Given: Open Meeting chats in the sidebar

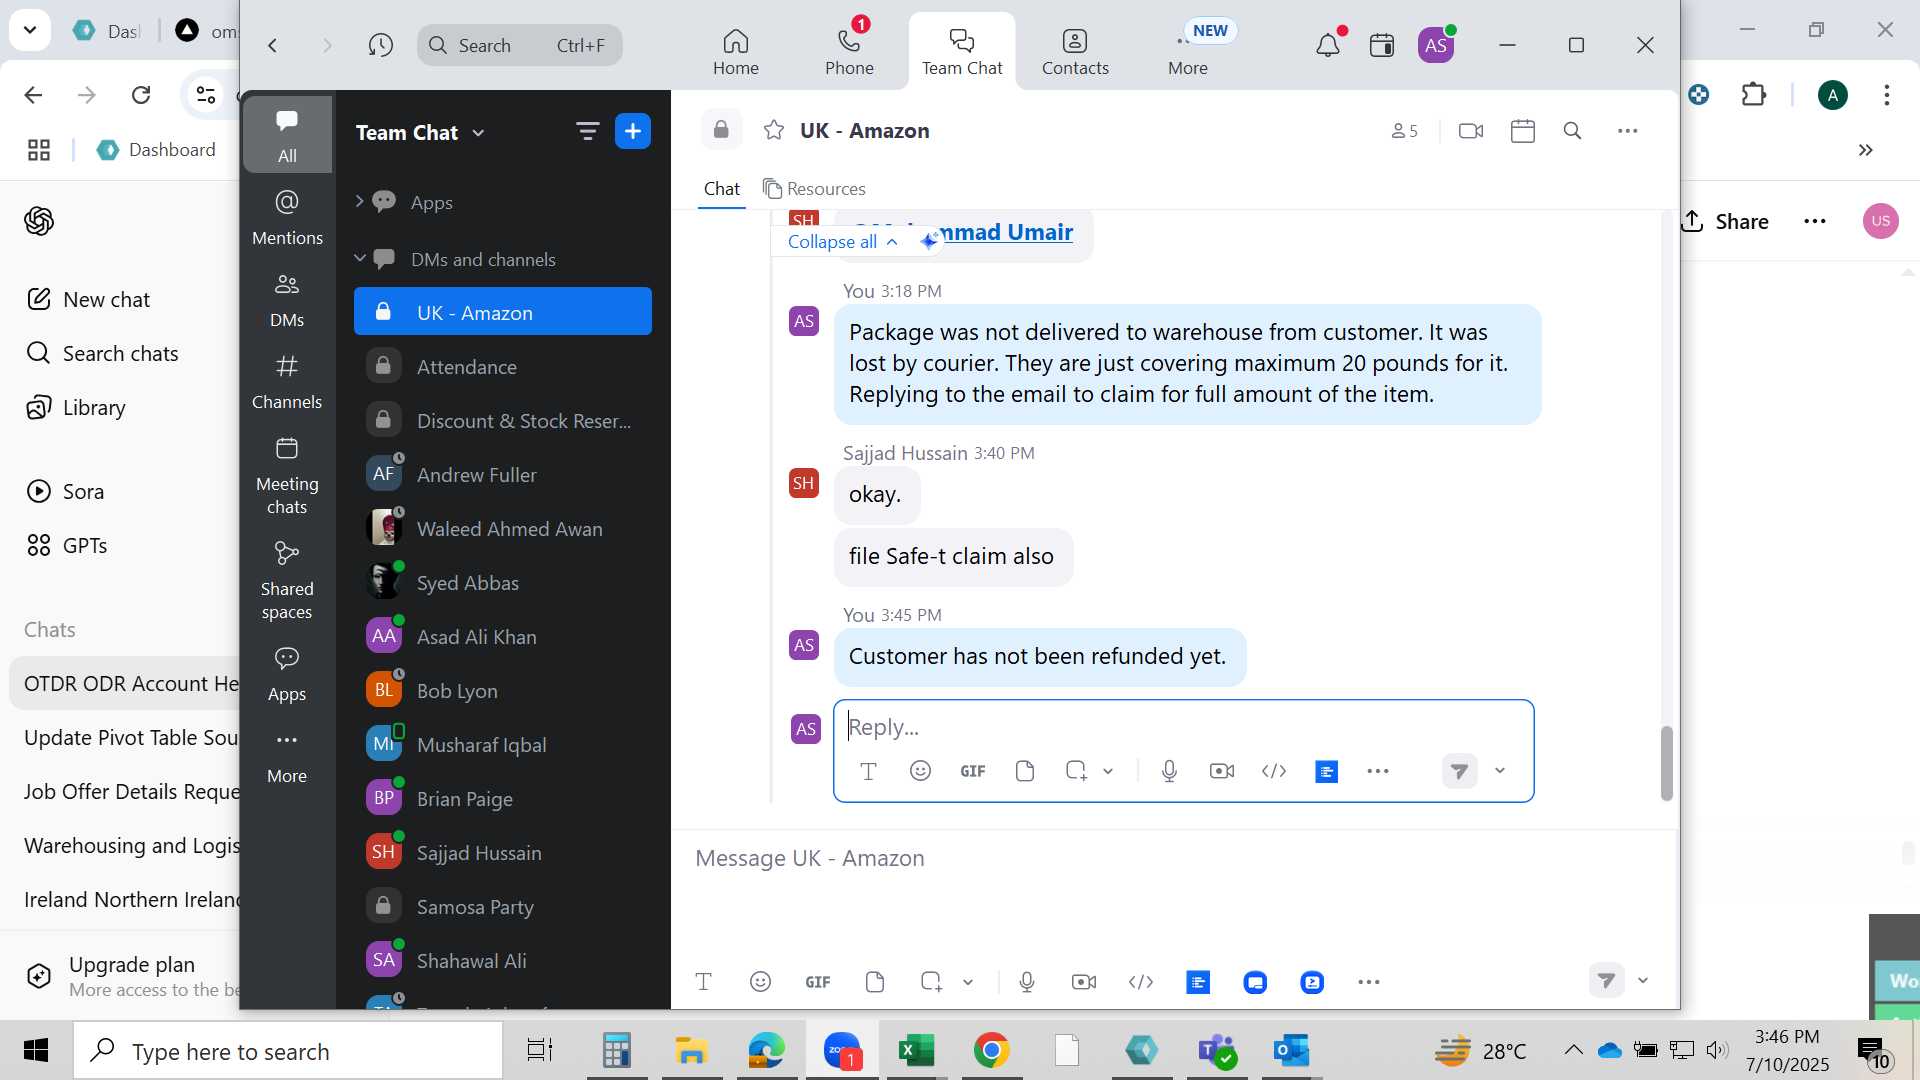Looking at the screenshot, I should pyautogui.click(x=287, y=476).
